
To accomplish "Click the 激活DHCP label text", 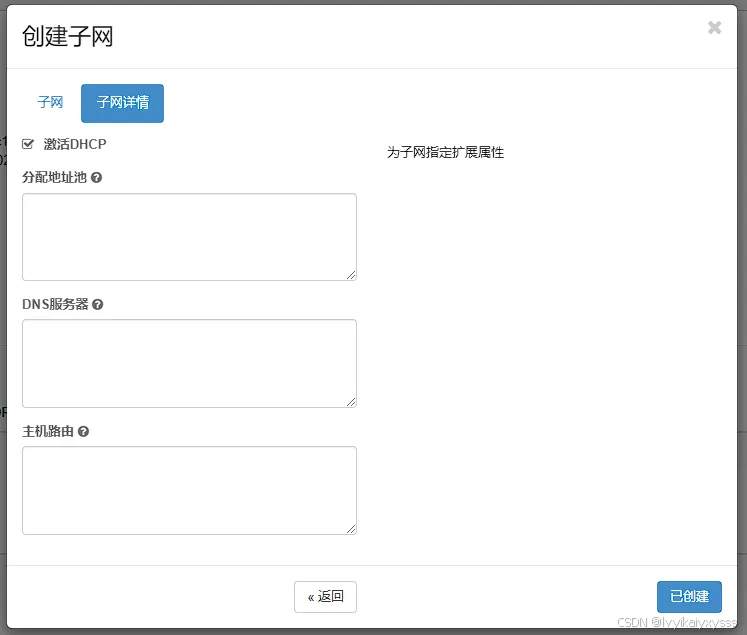I will 75,144.
